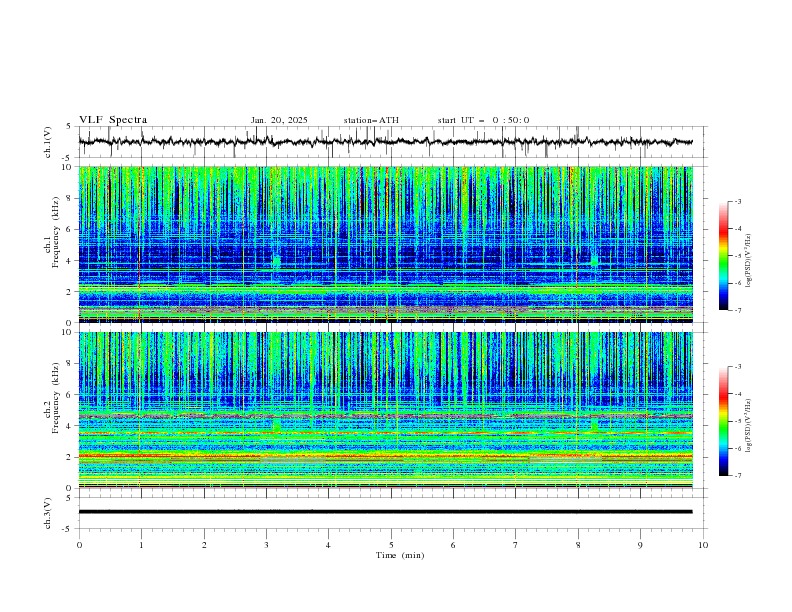Click the "ch.3(V)" axis label
The image size is (792, 612).
click(48, 513)
